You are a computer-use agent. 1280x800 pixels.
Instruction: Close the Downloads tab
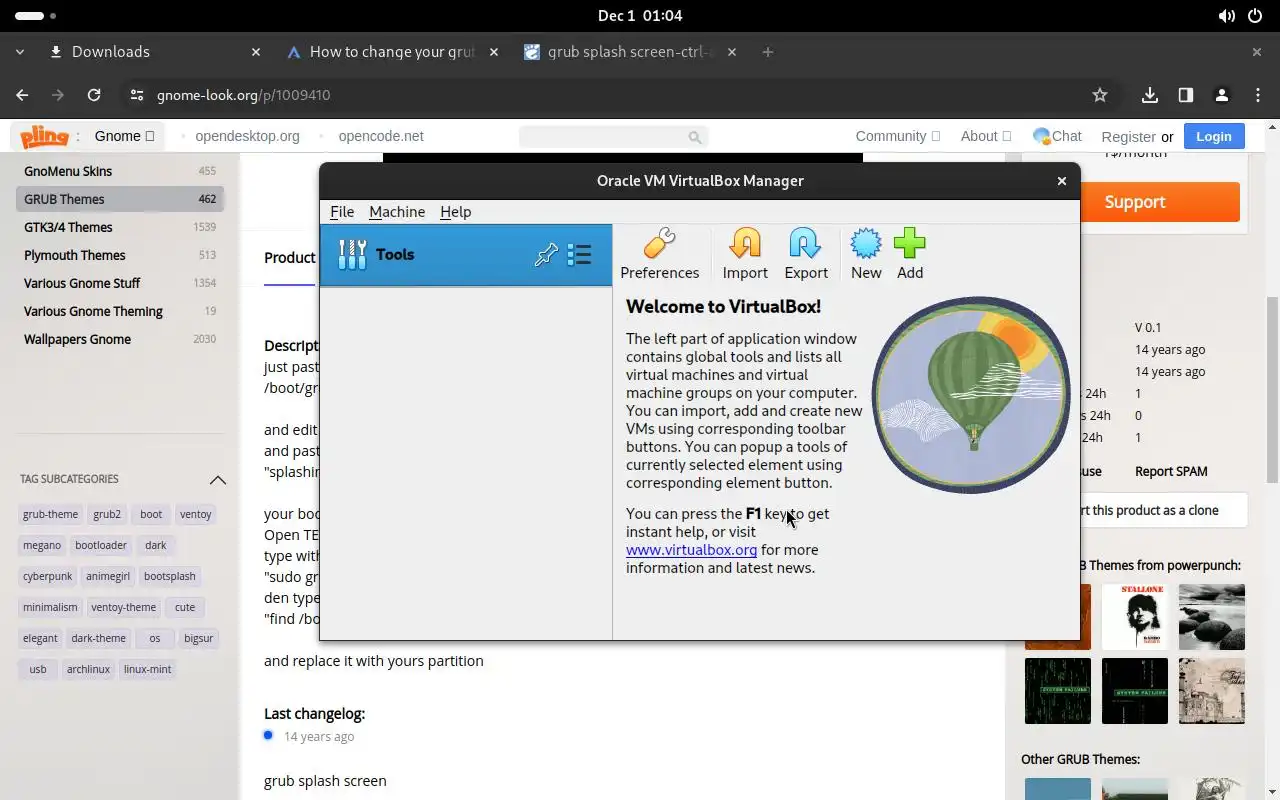[256, 52]
